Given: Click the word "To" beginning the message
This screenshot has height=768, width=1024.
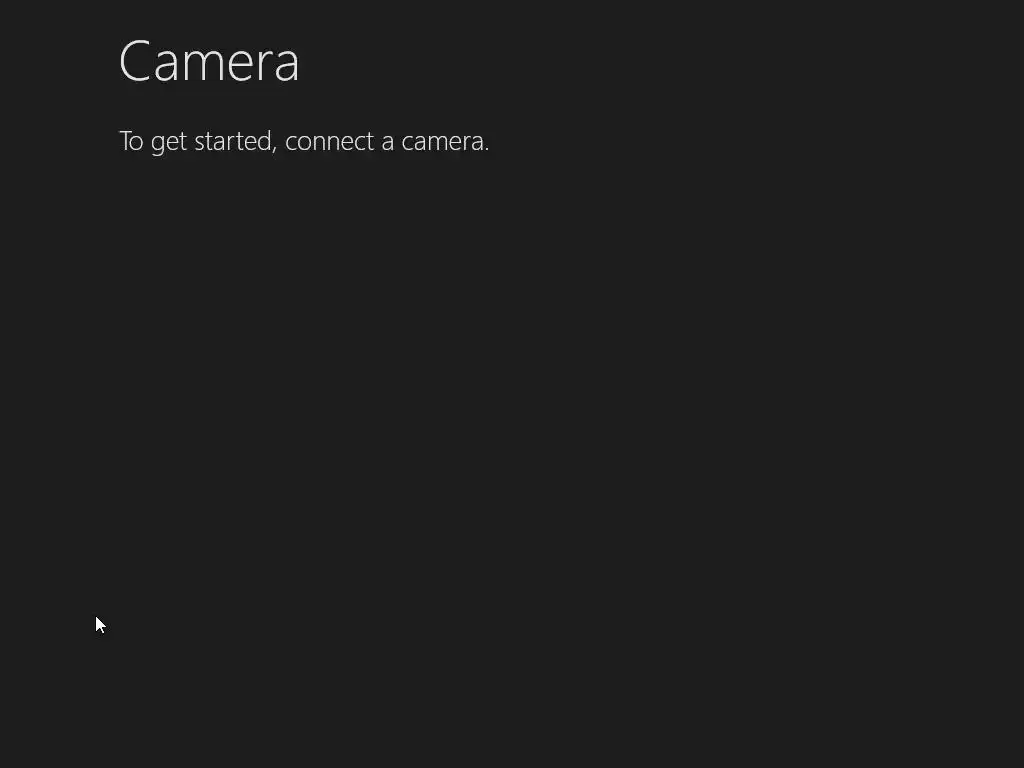Looking at the screenshot, I should [x=131, y=141].
